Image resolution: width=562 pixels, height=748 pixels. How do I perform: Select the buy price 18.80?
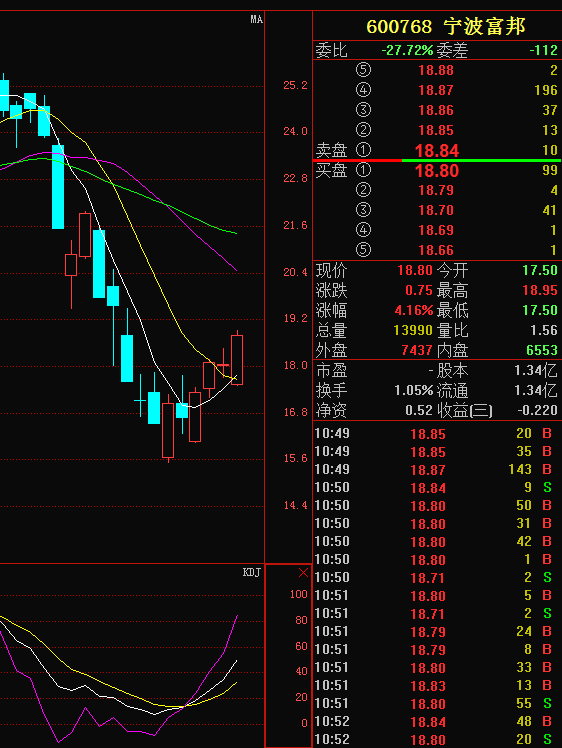[x=437, y=171]
